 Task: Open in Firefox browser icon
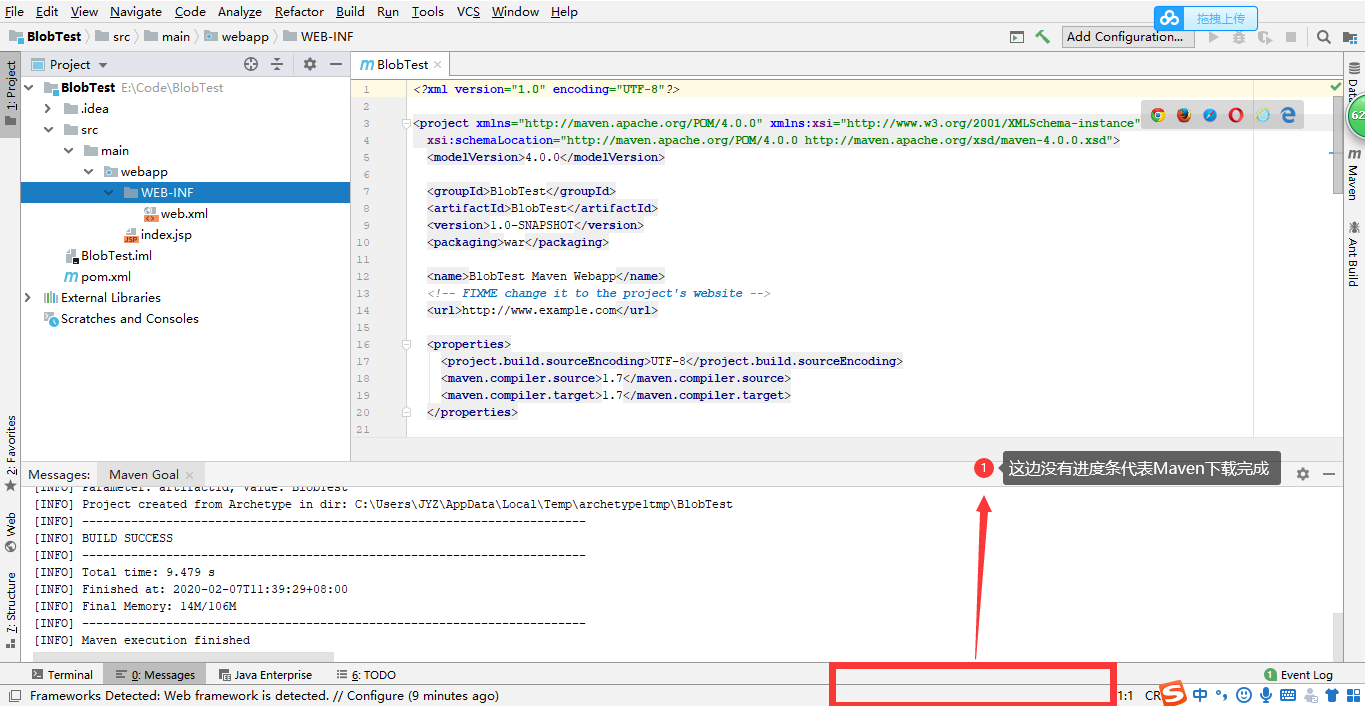point(1183,115)
